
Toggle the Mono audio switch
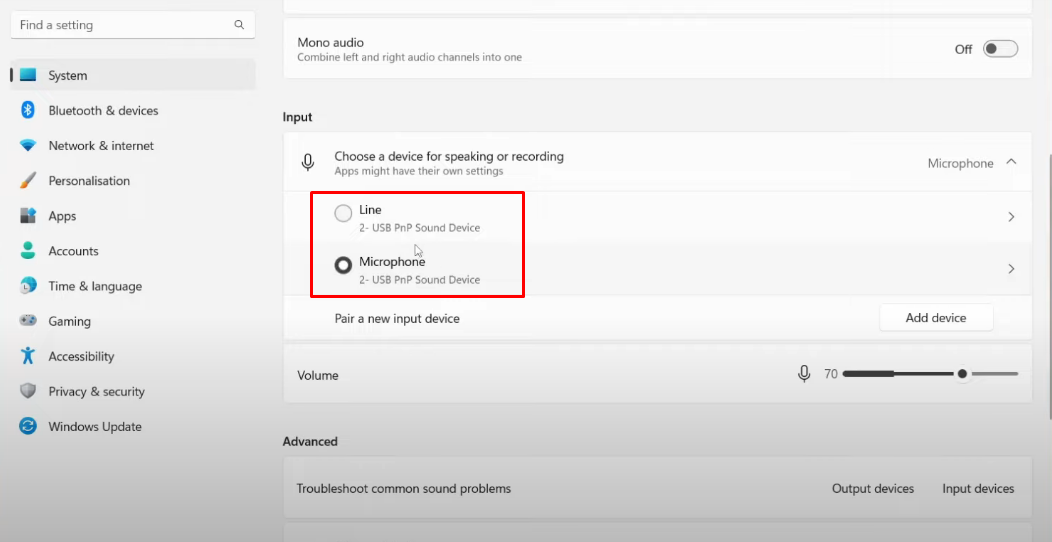(x=1000, y=49)
